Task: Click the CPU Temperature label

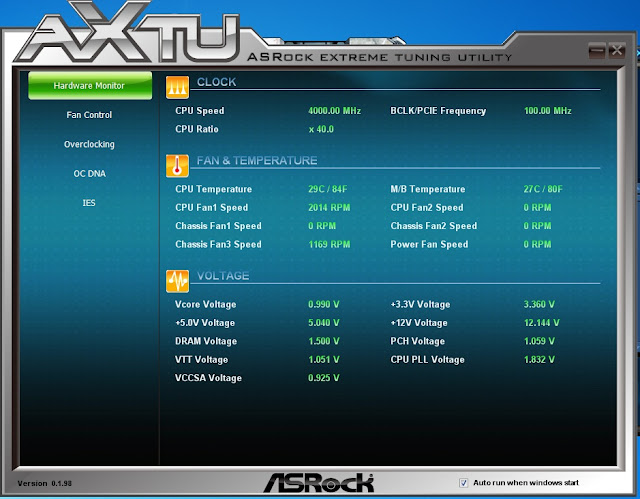Action: (213, 189)
